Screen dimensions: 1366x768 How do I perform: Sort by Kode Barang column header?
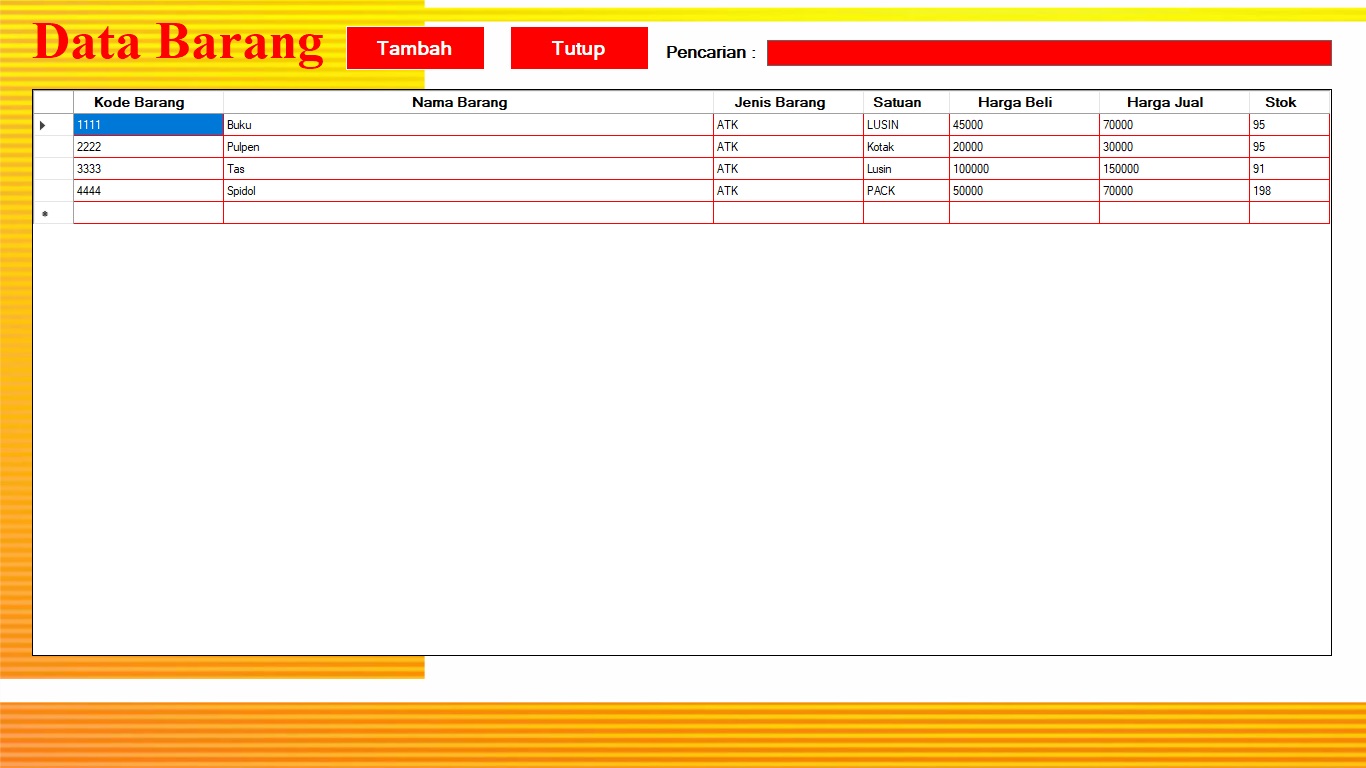[148, 102]
